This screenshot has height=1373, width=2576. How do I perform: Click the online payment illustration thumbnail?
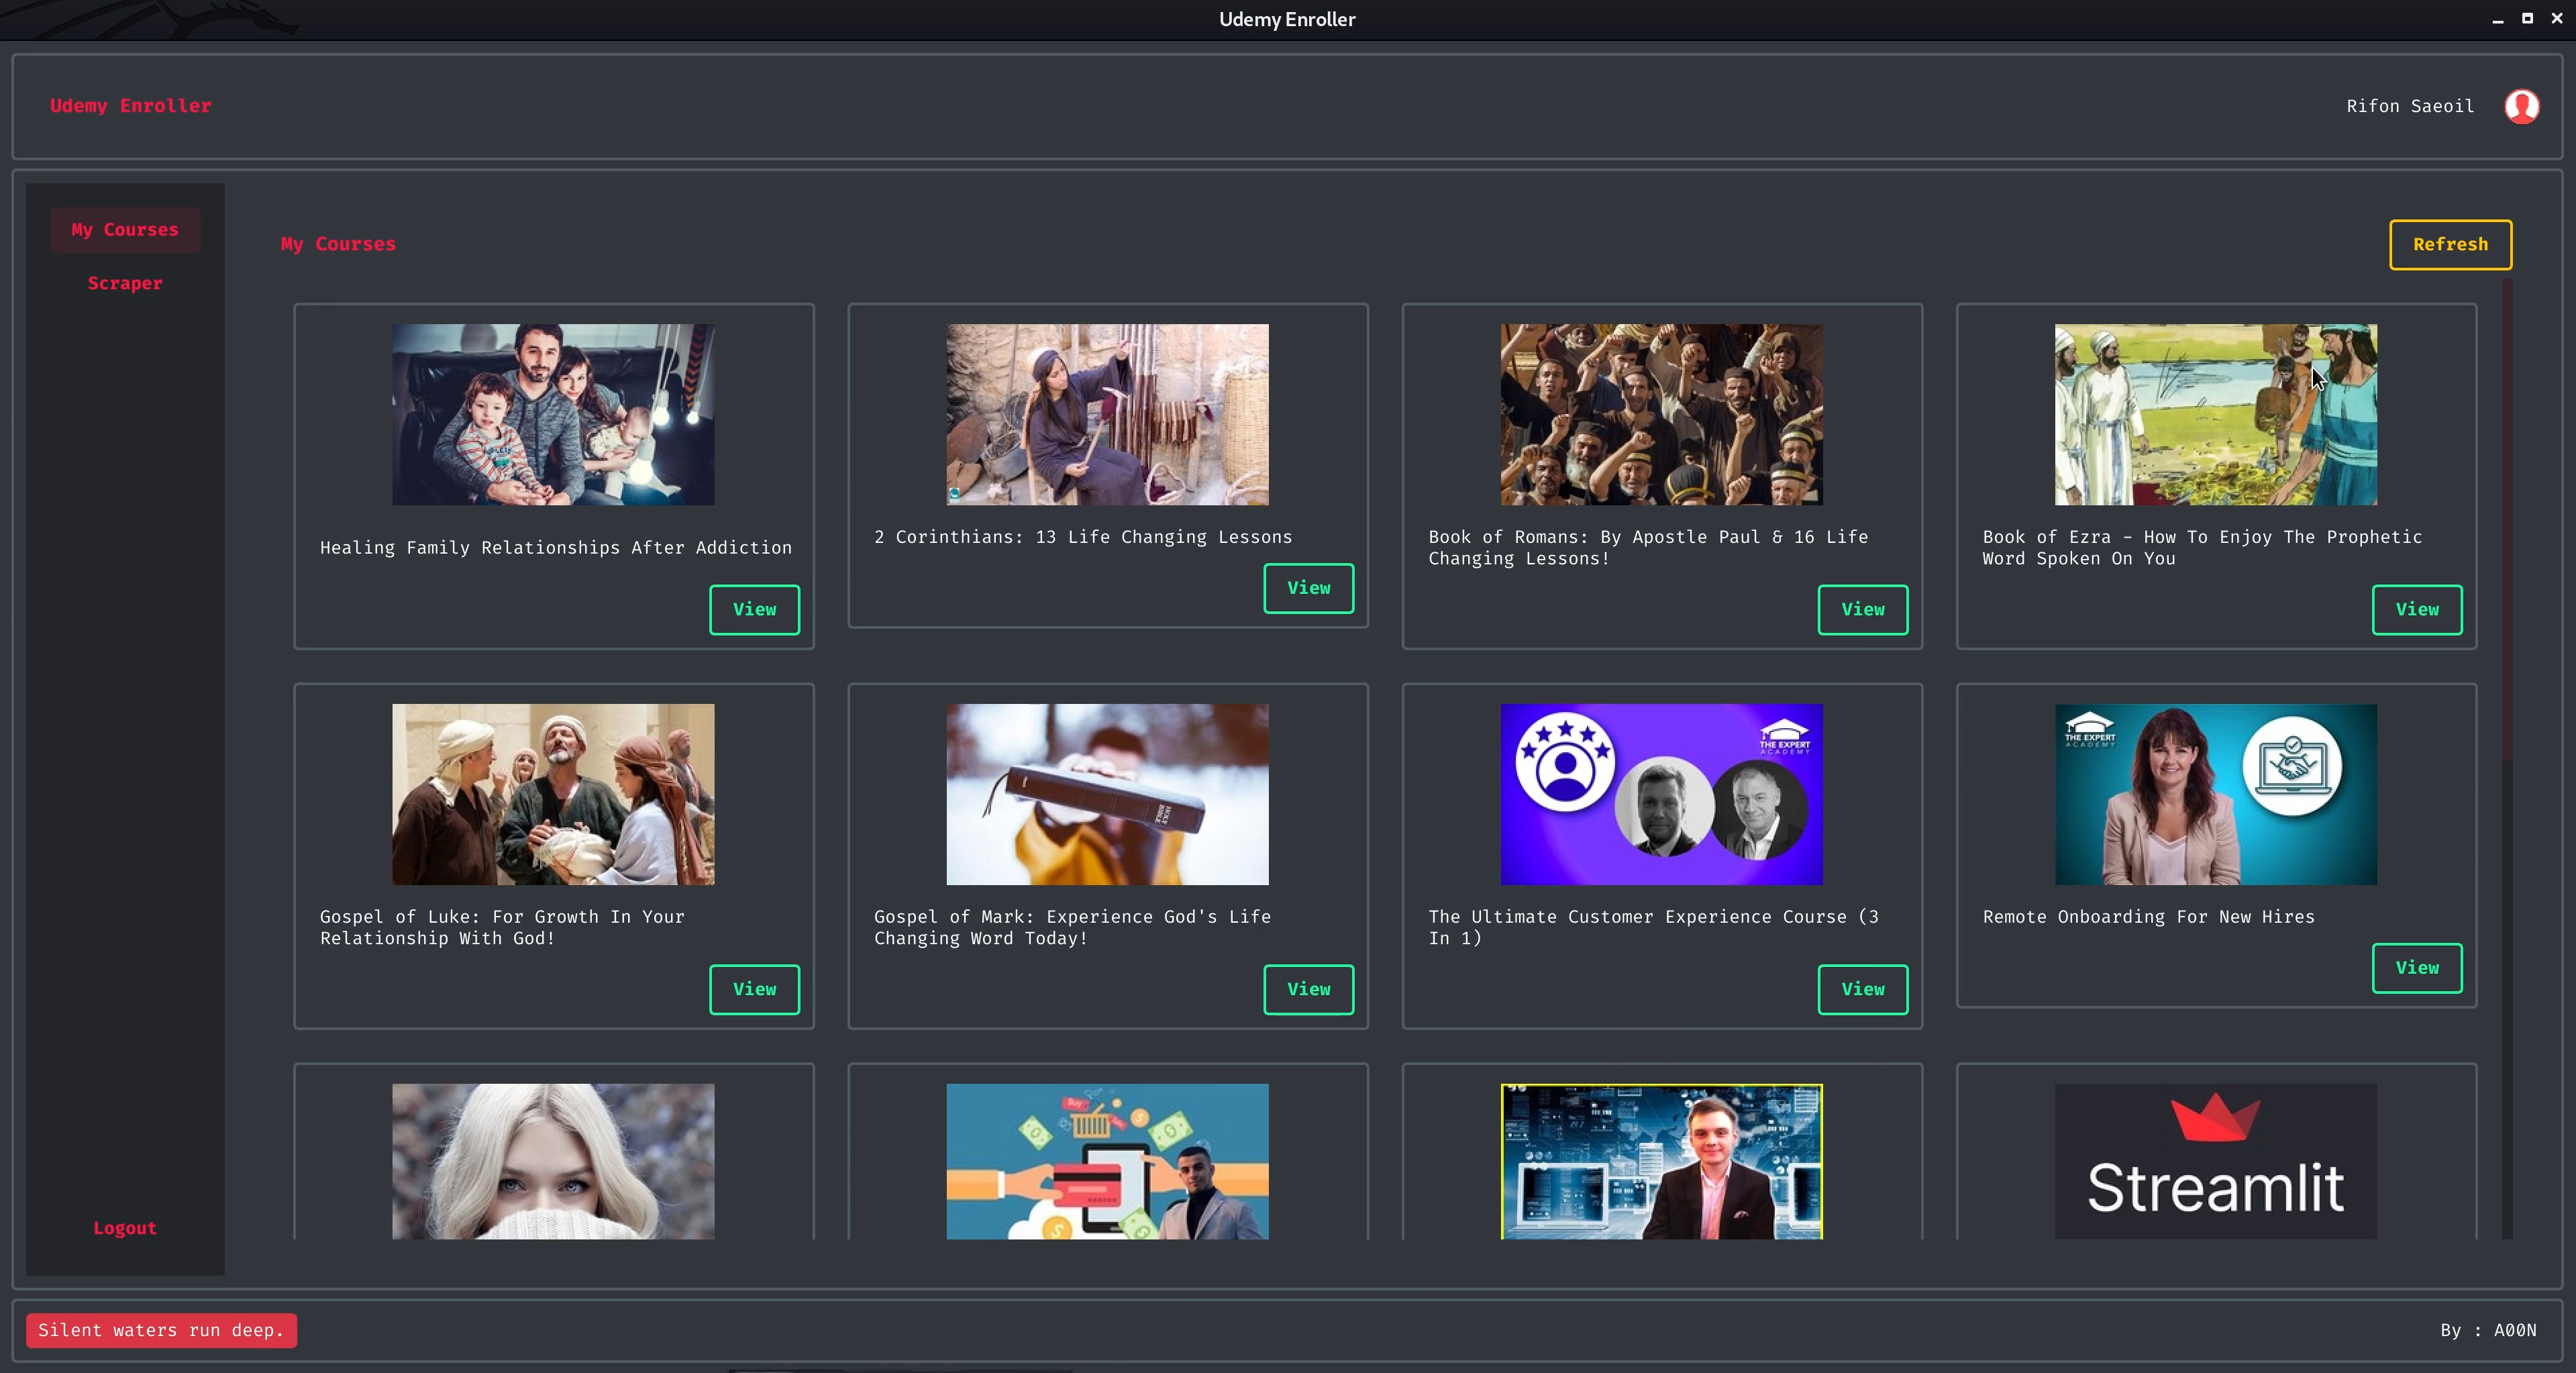click(1107, 1161)
